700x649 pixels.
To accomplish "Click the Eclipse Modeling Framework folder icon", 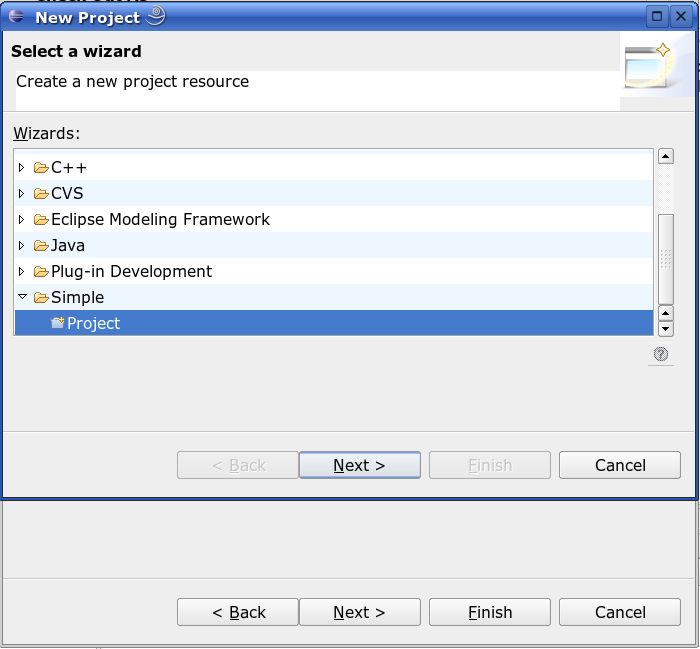I will 41,220.
